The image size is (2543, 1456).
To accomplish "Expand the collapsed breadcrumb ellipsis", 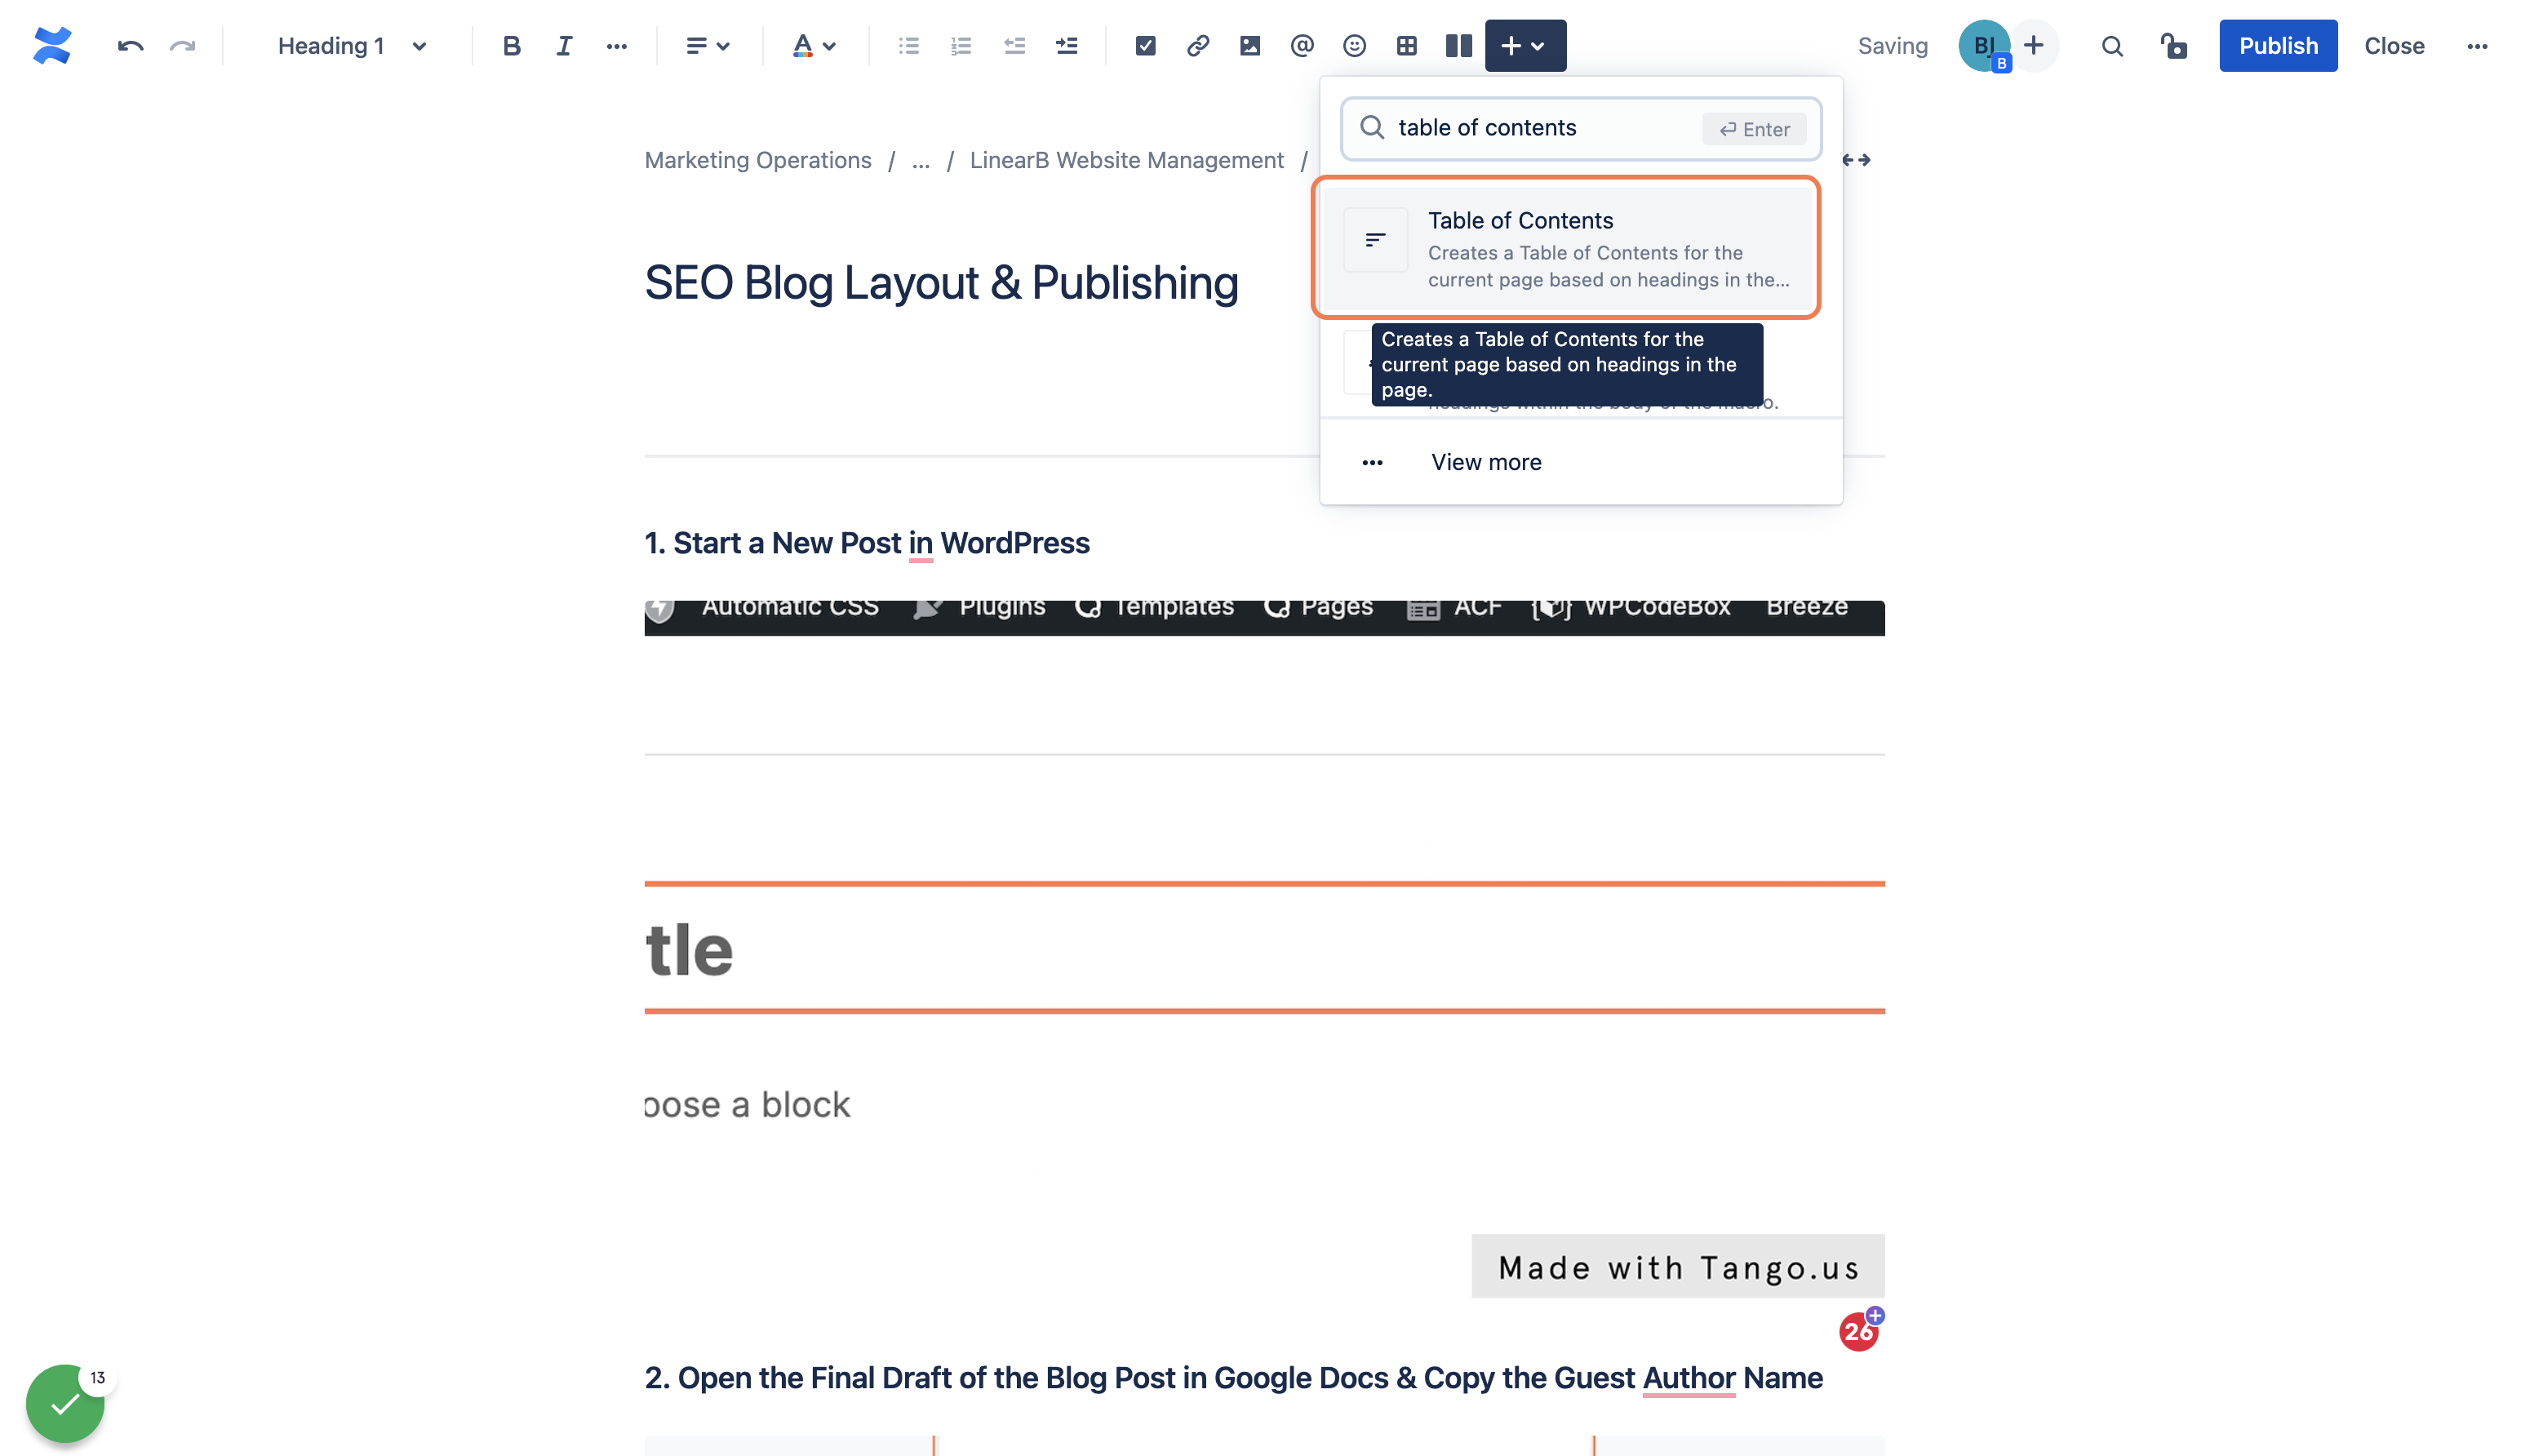I will click(921, 160).
